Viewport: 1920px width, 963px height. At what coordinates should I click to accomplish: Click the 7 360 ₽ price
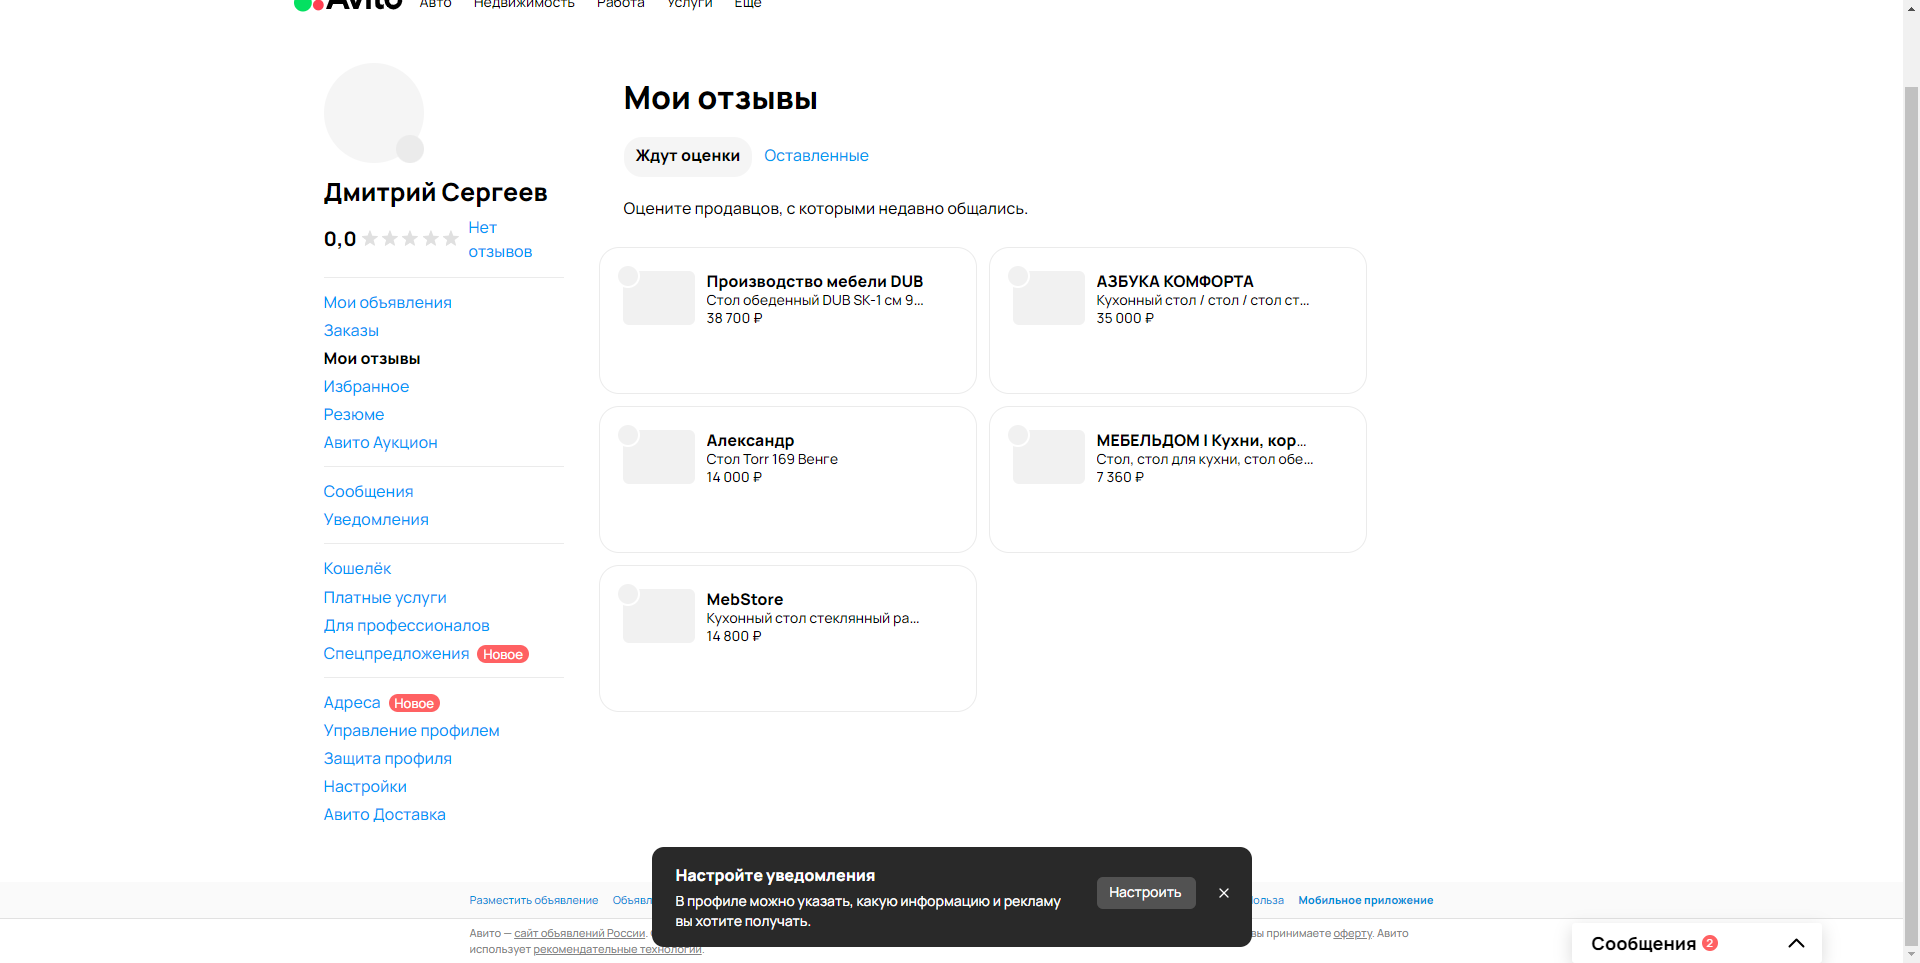point(1120,477)
